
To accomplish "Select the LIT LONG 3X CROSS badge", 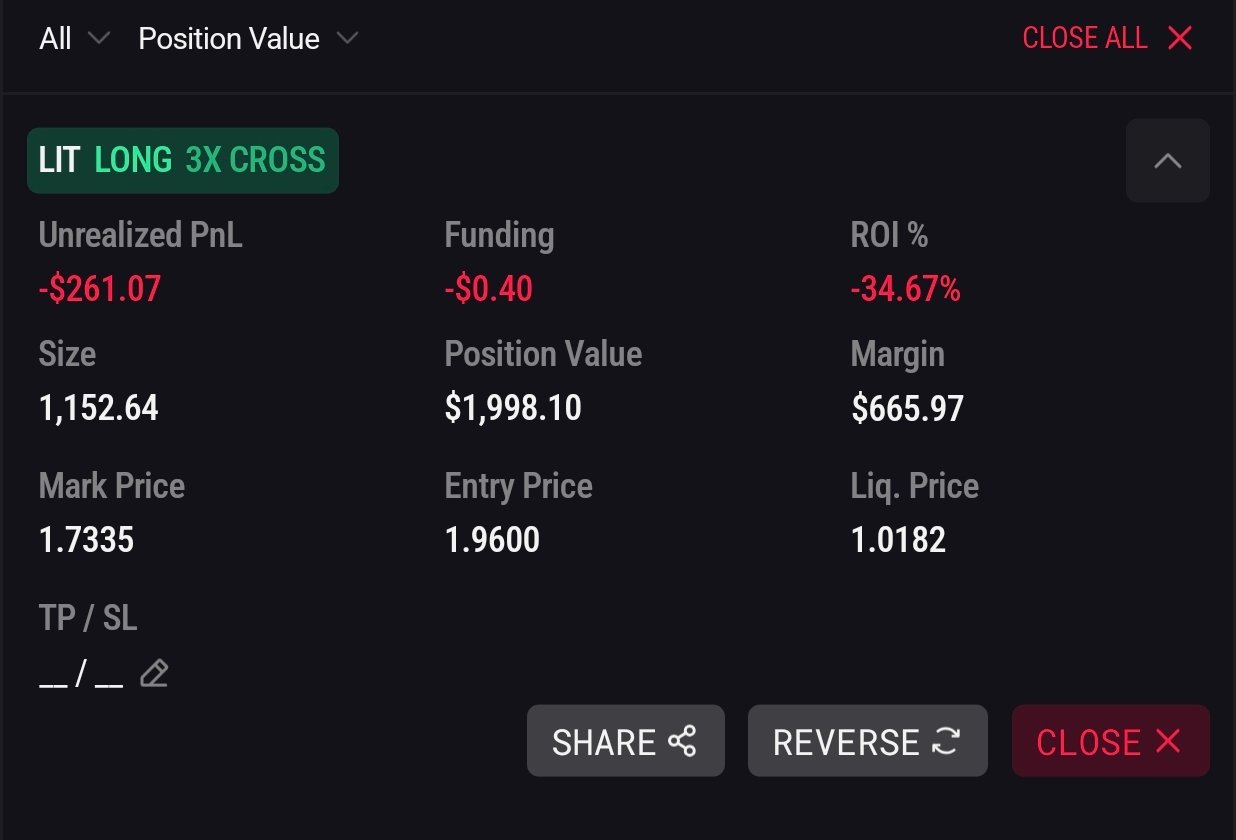I will [183, 160].
